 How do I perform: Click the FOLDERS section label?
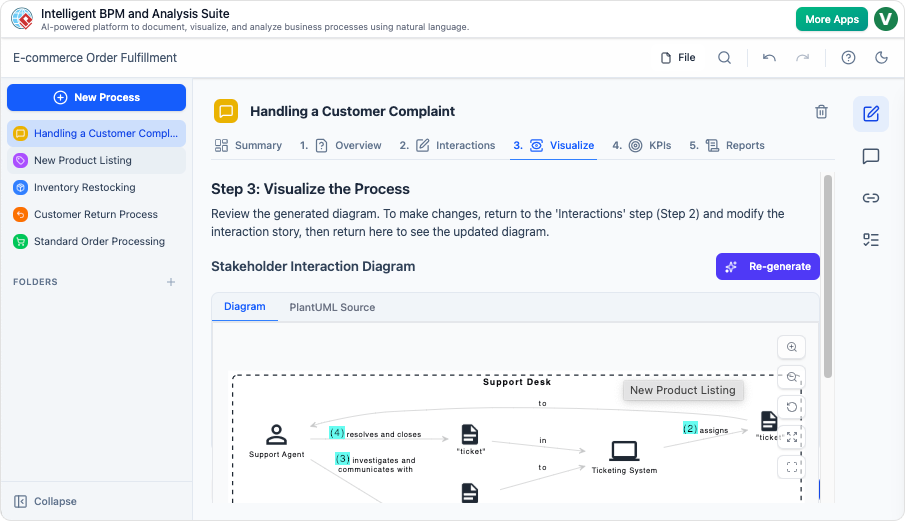35,282
